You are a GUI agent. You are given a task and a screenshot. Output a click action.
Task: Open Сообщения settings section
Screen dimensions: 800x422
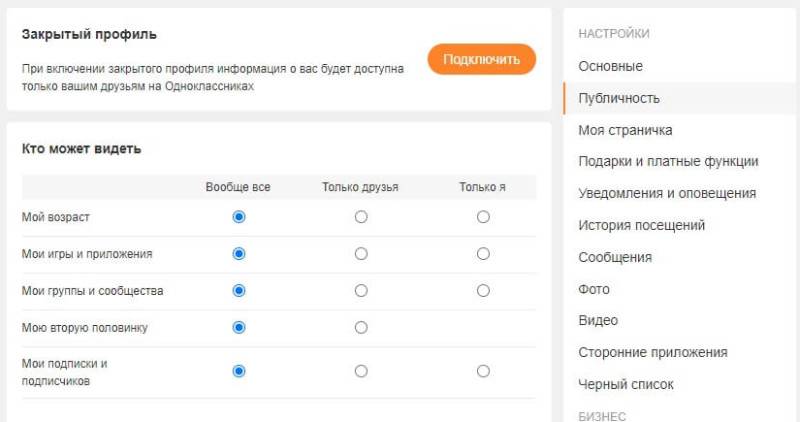(615, 257)
